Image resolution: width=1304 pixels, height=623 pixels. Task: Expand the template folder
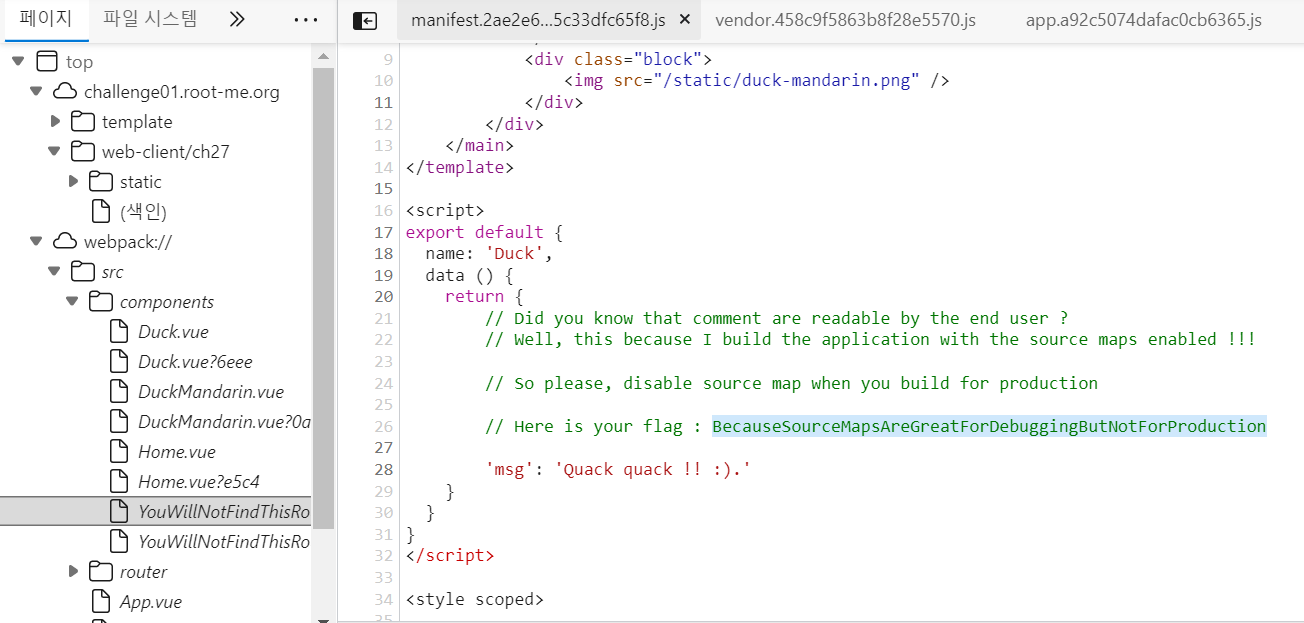coord(56,122)
